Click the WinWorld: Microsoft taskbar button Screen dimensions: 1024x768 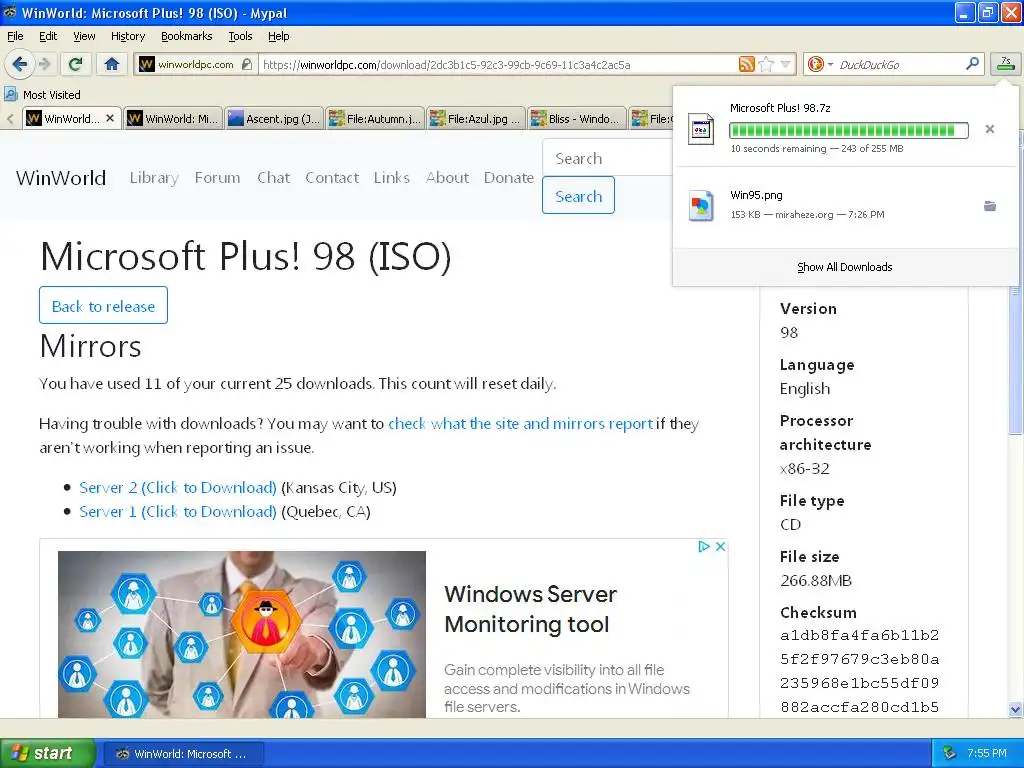(184, 754)
